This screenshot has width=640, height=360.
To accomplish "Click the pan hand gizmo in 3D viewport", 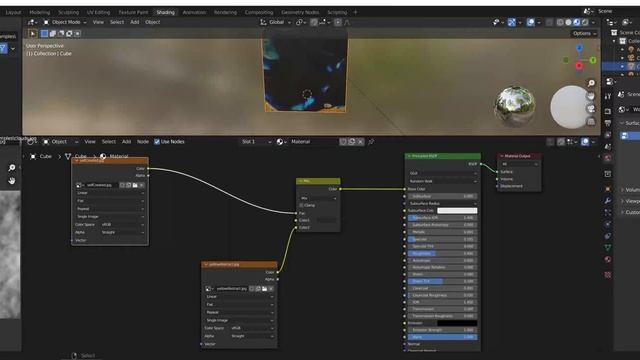I will tap(591, 96).
